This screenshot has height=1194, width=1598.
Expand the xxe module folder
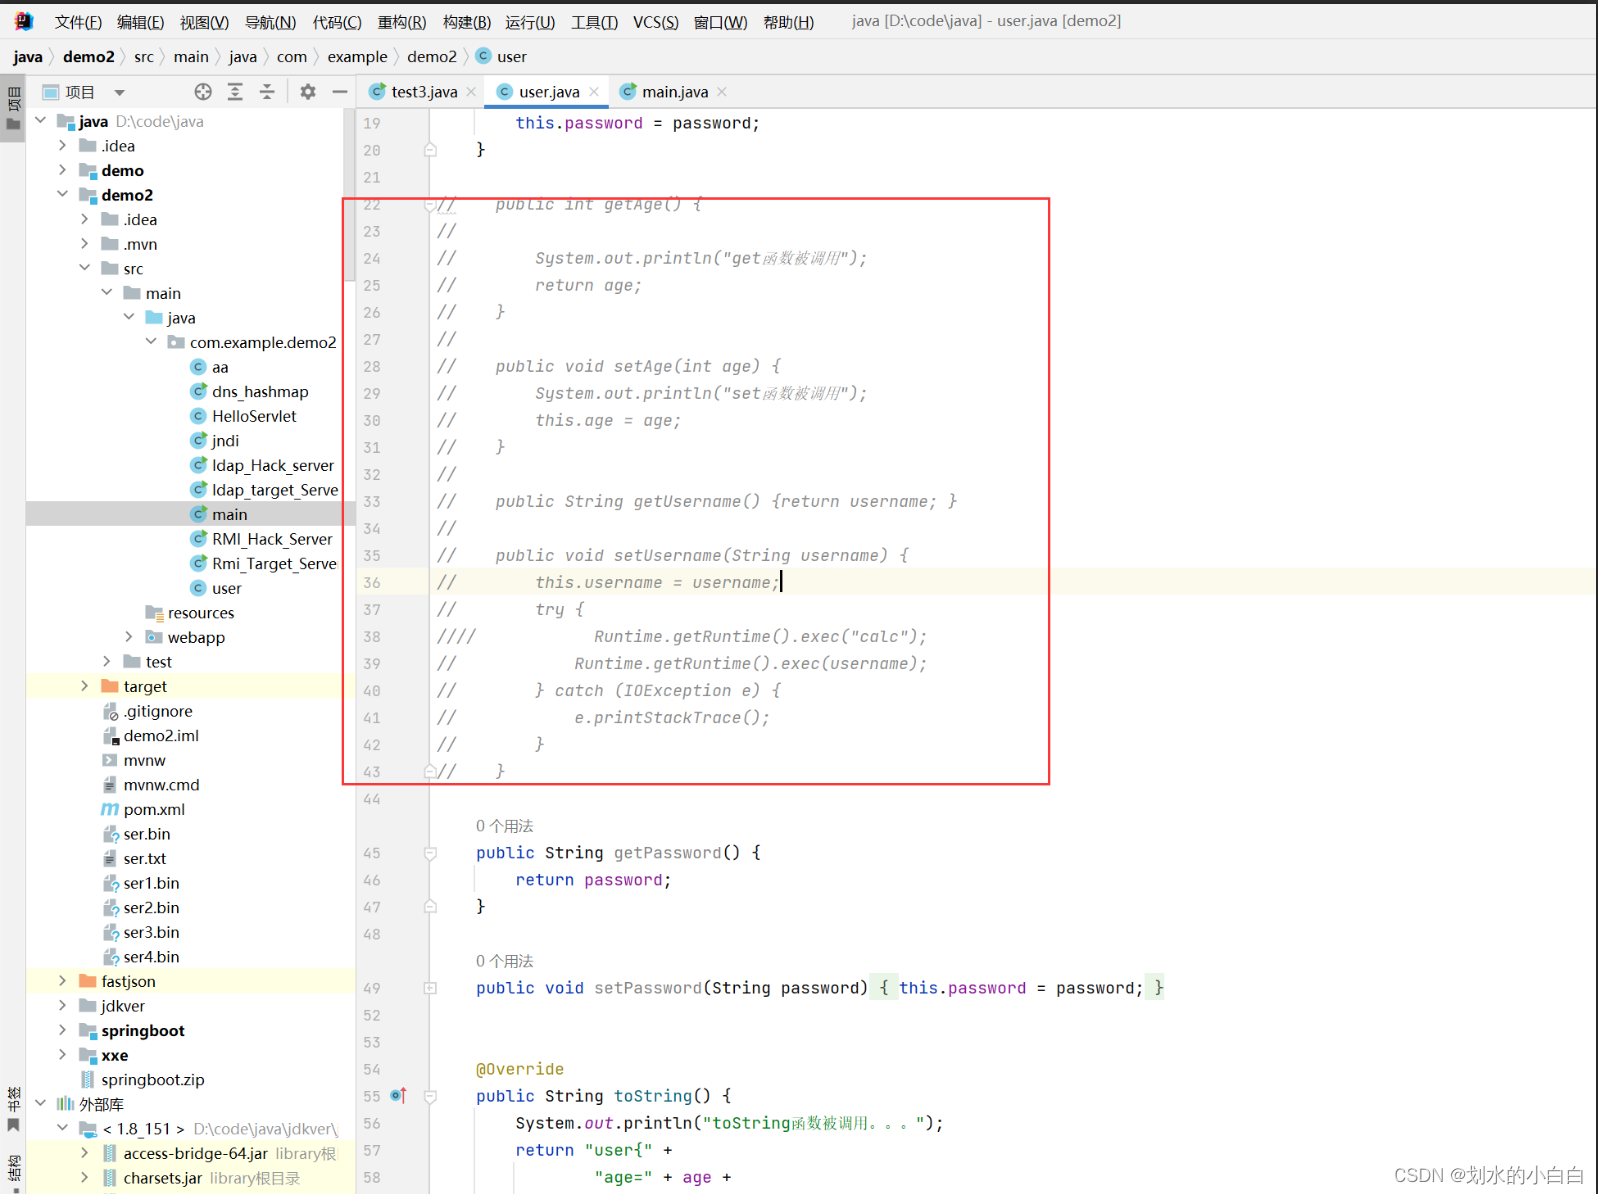[62, 1055]
